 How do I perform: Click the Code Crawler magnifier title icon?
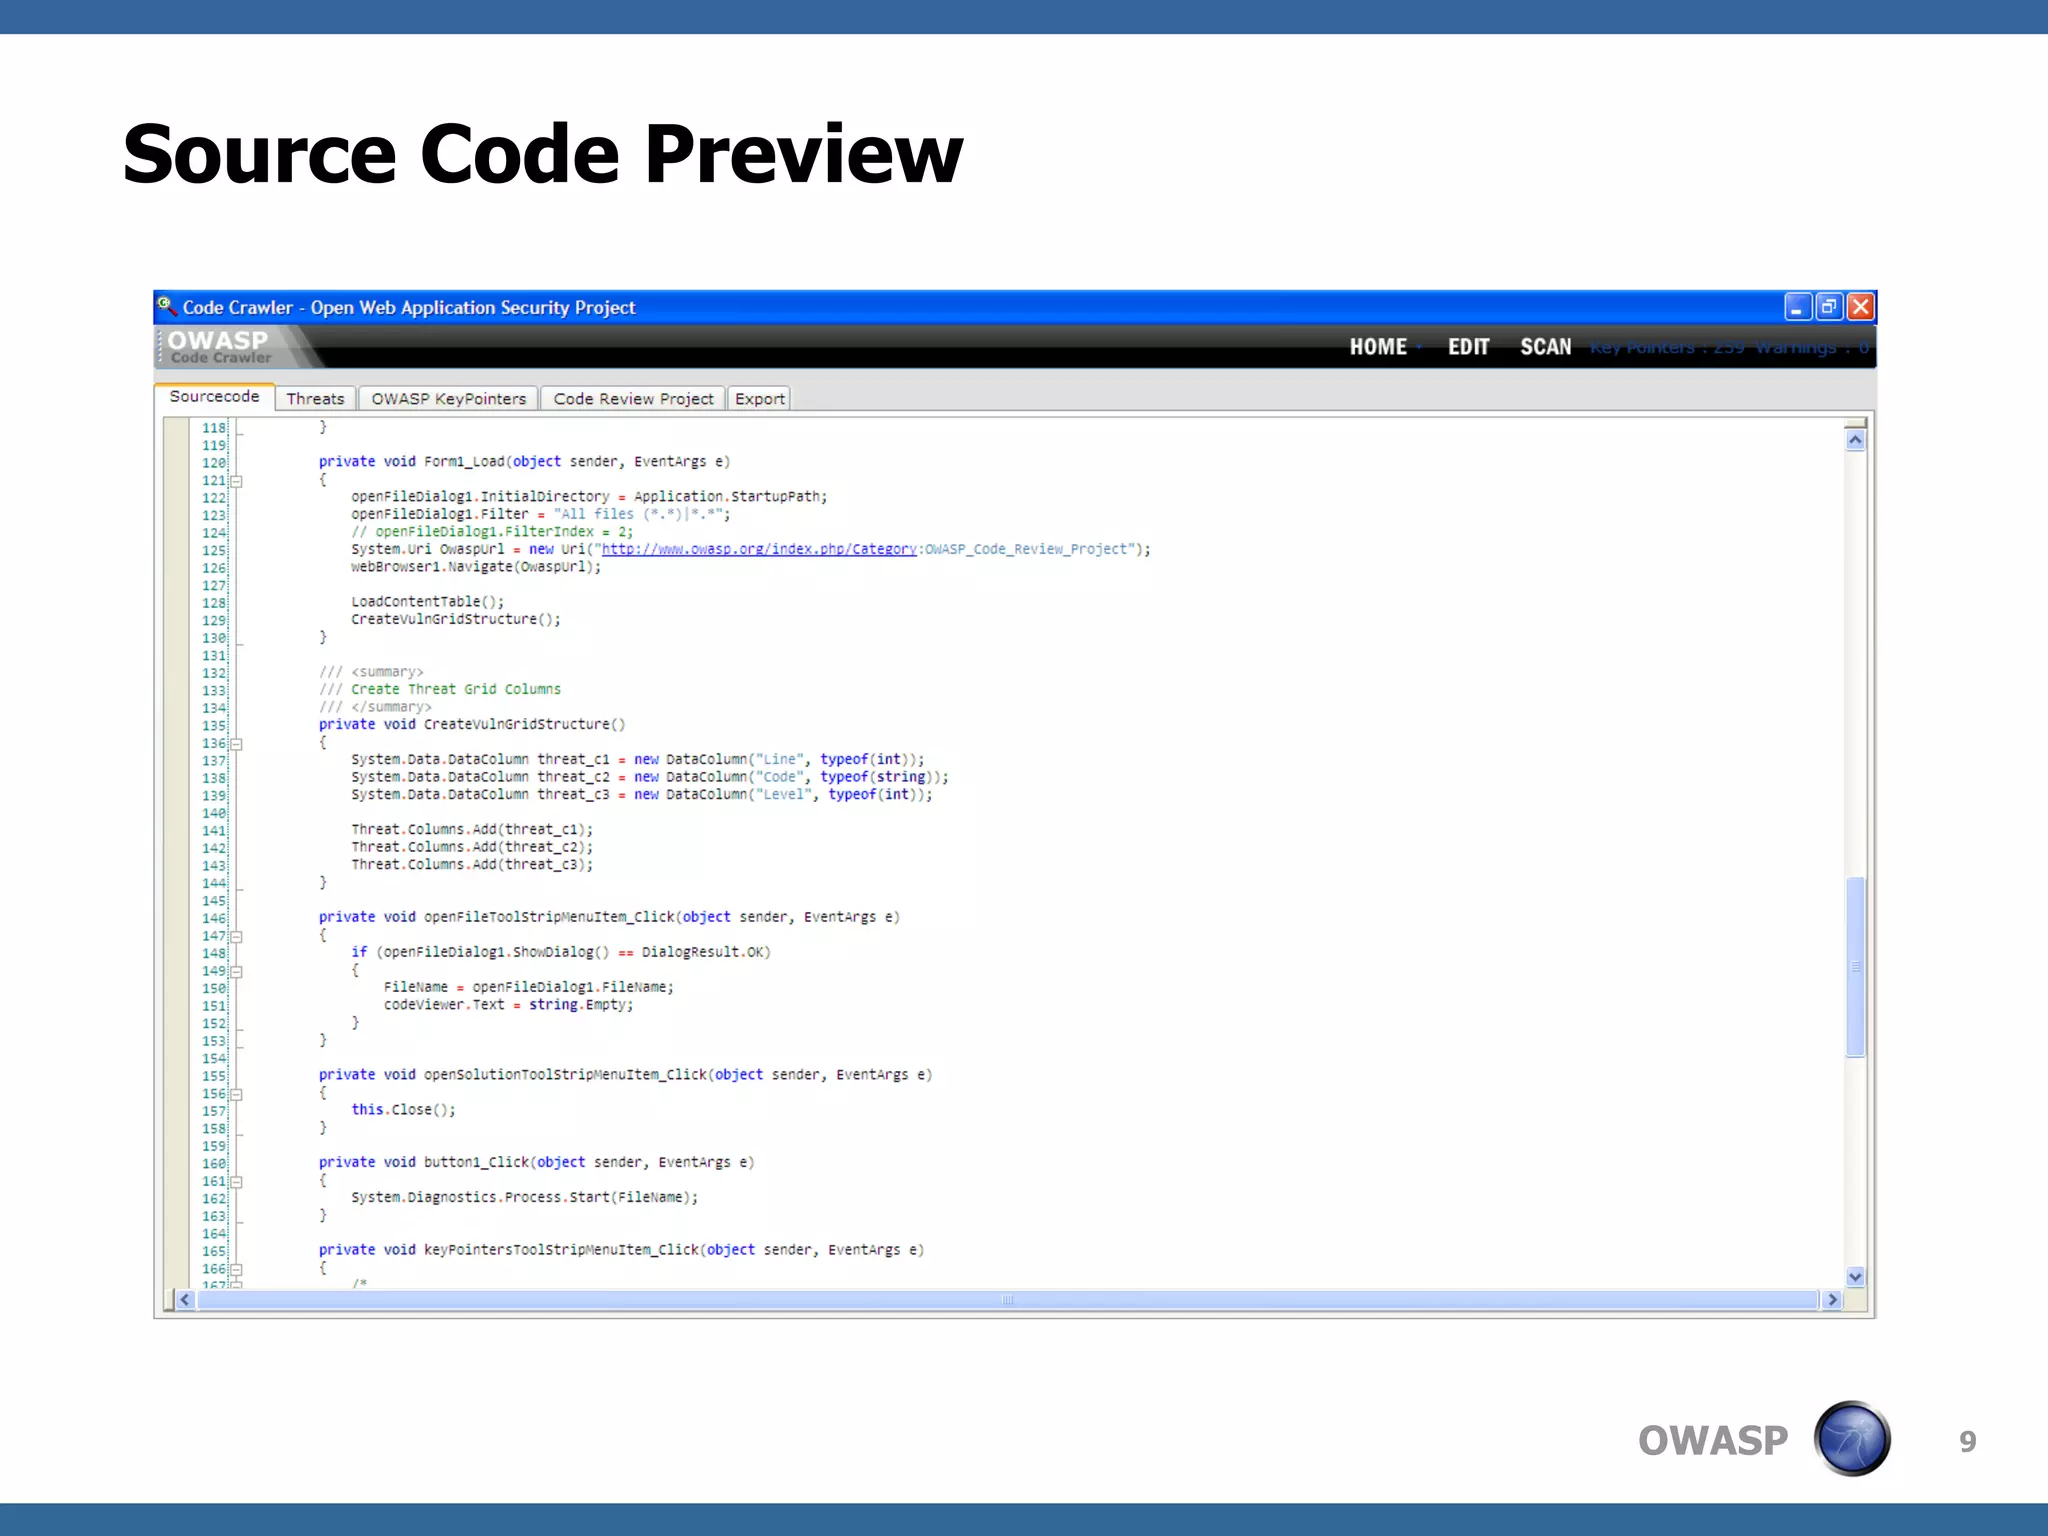[x=167, y=306]
